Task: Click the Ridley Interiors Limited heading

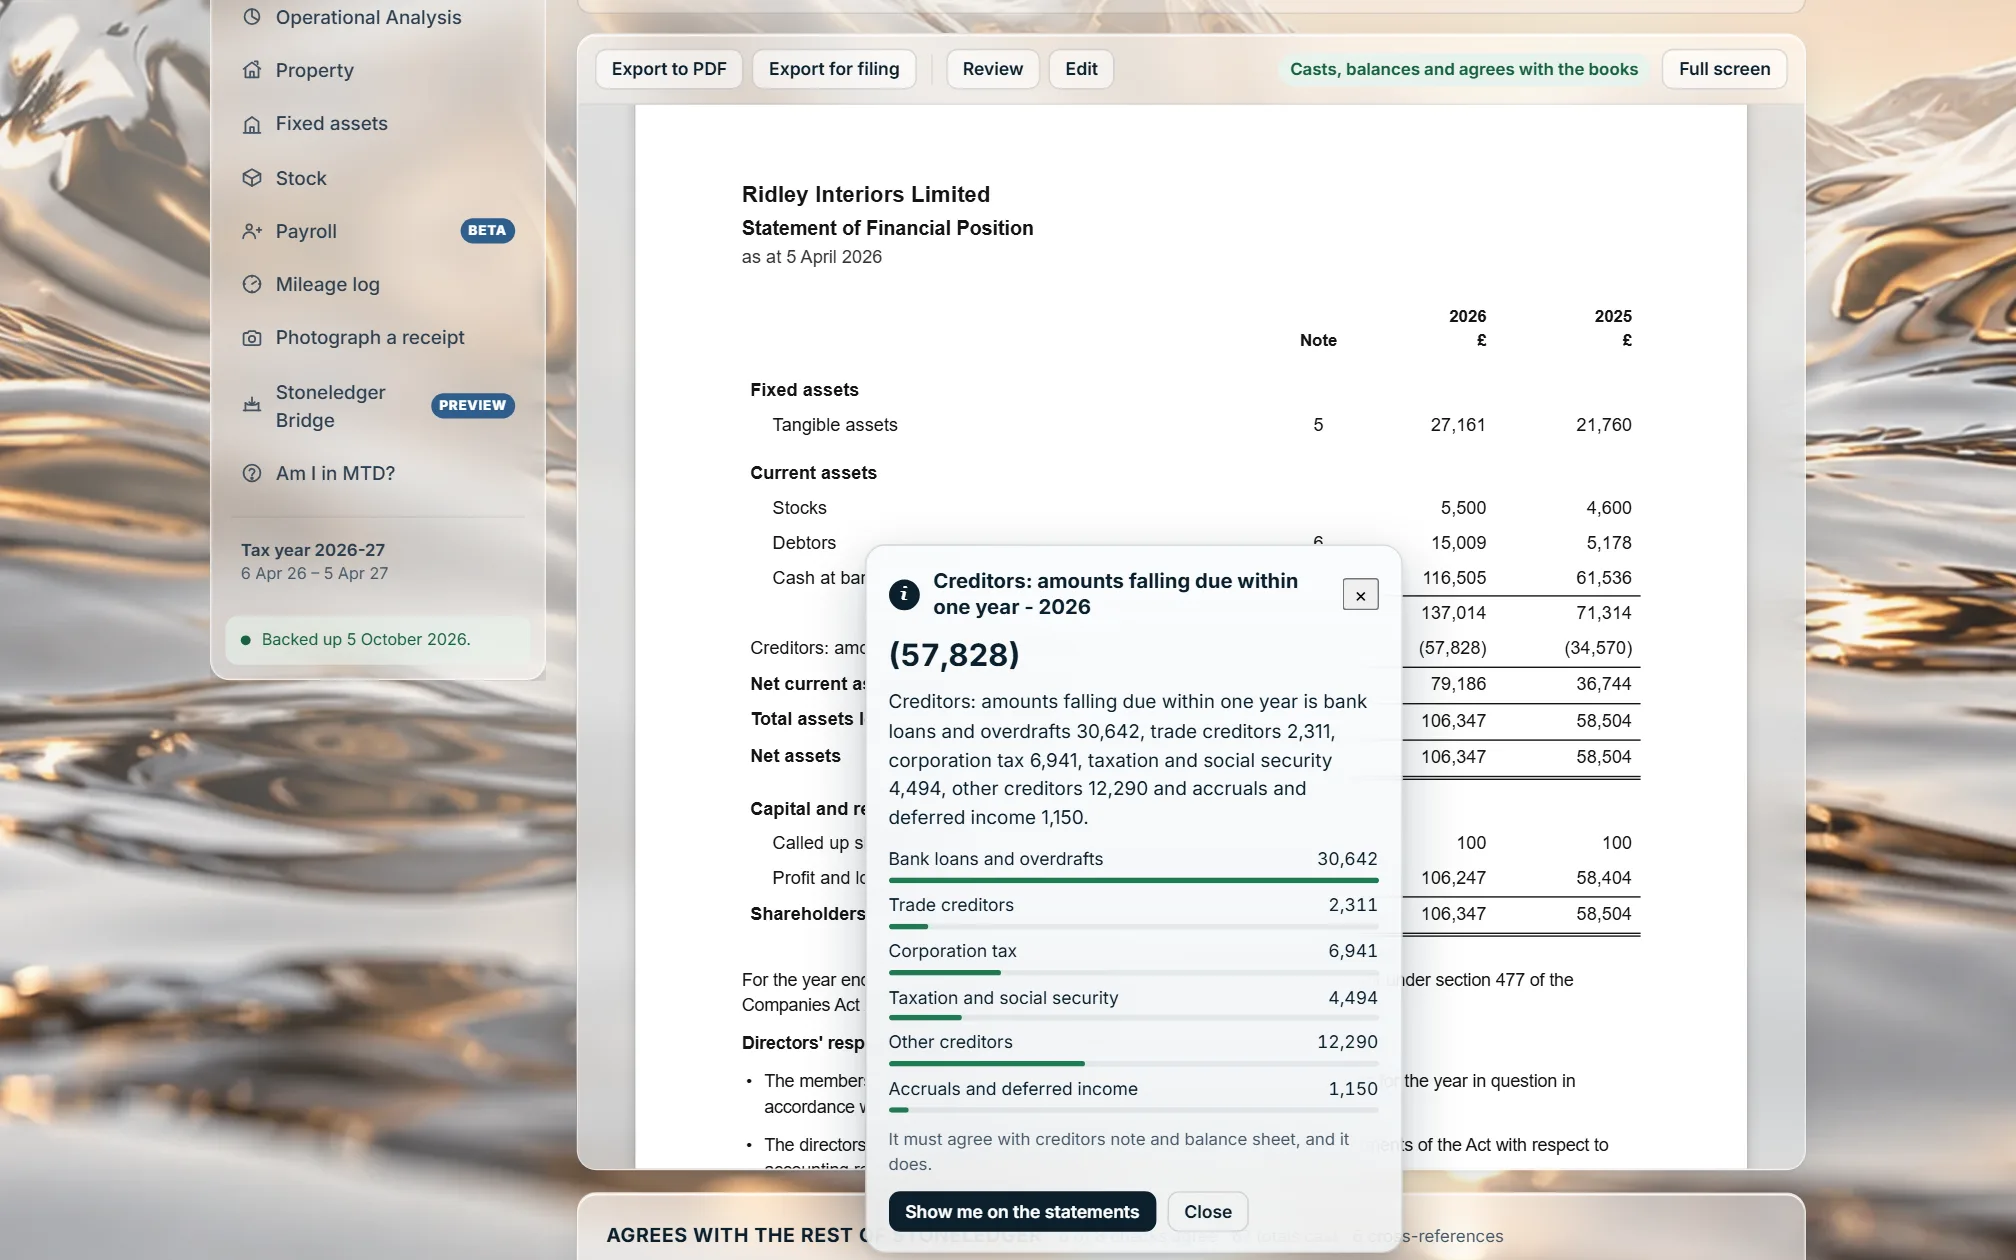Action: pos(866,194)
